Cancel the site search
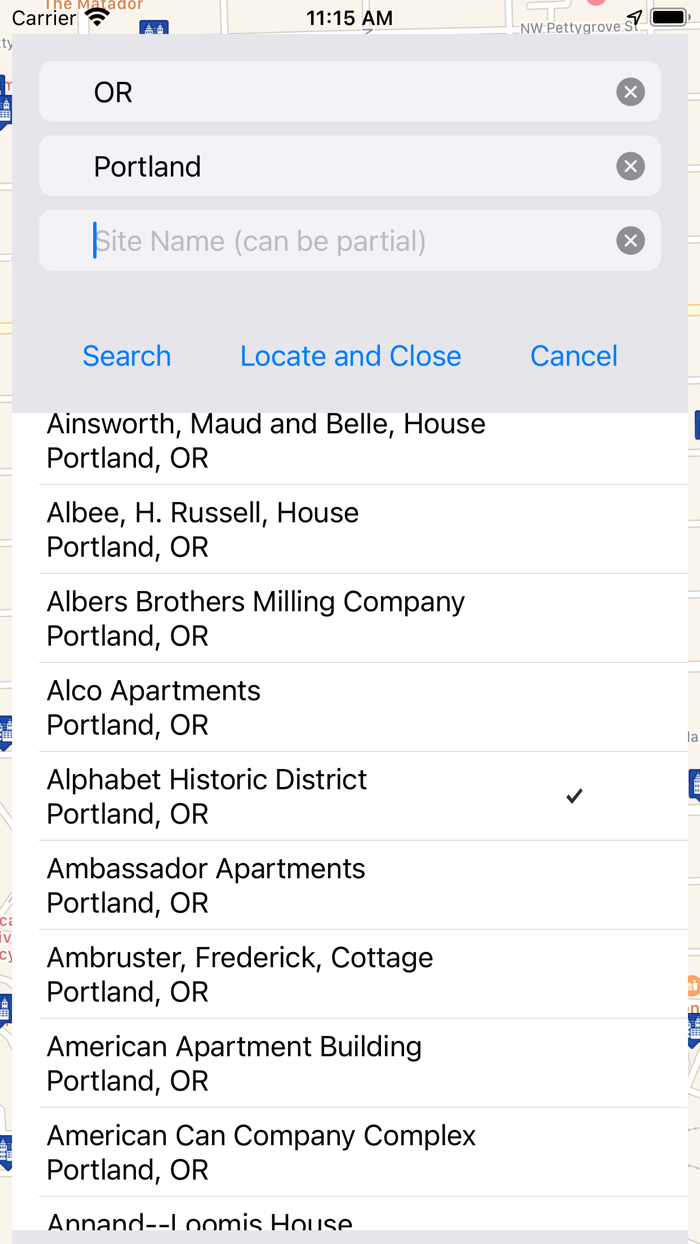The width and height of the screenshot is (700, 1244). 573,356
